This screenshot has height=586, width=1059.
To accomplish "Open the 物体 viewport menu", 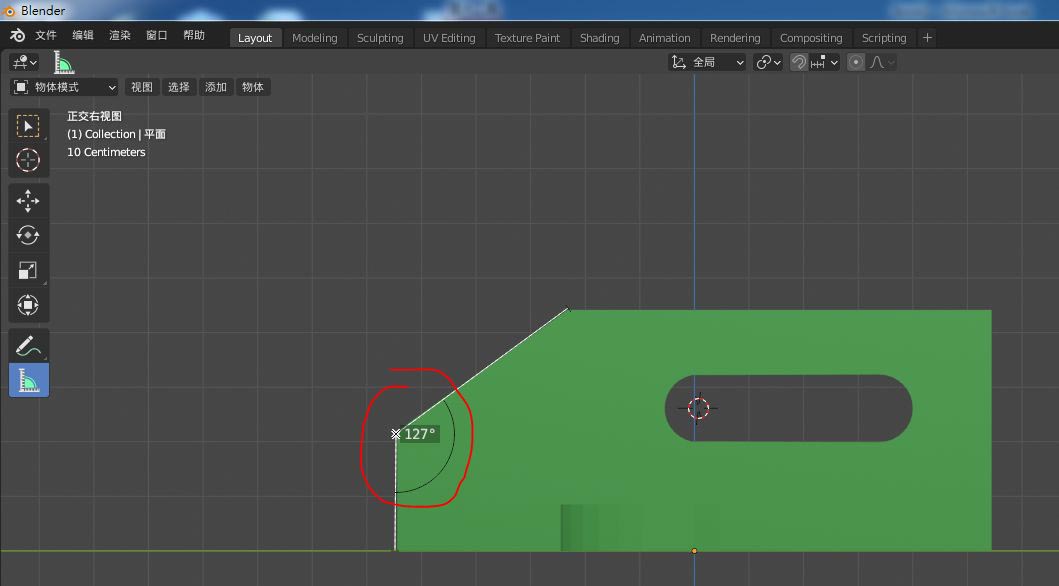I will point(253,87).
